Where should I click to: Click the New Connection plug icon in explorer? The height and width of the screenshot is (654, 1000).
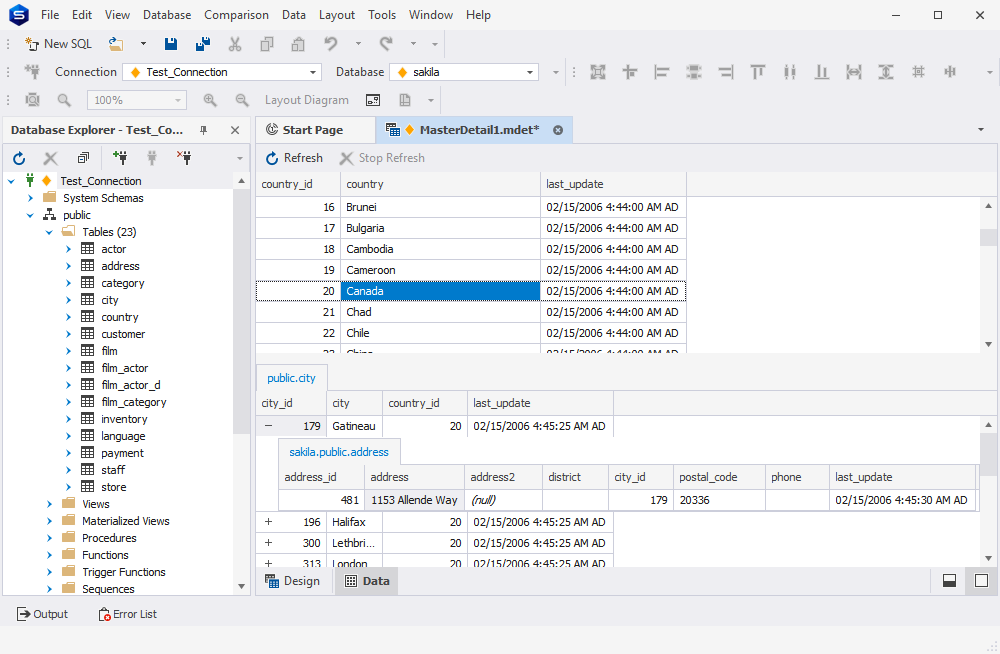[119, 158]
